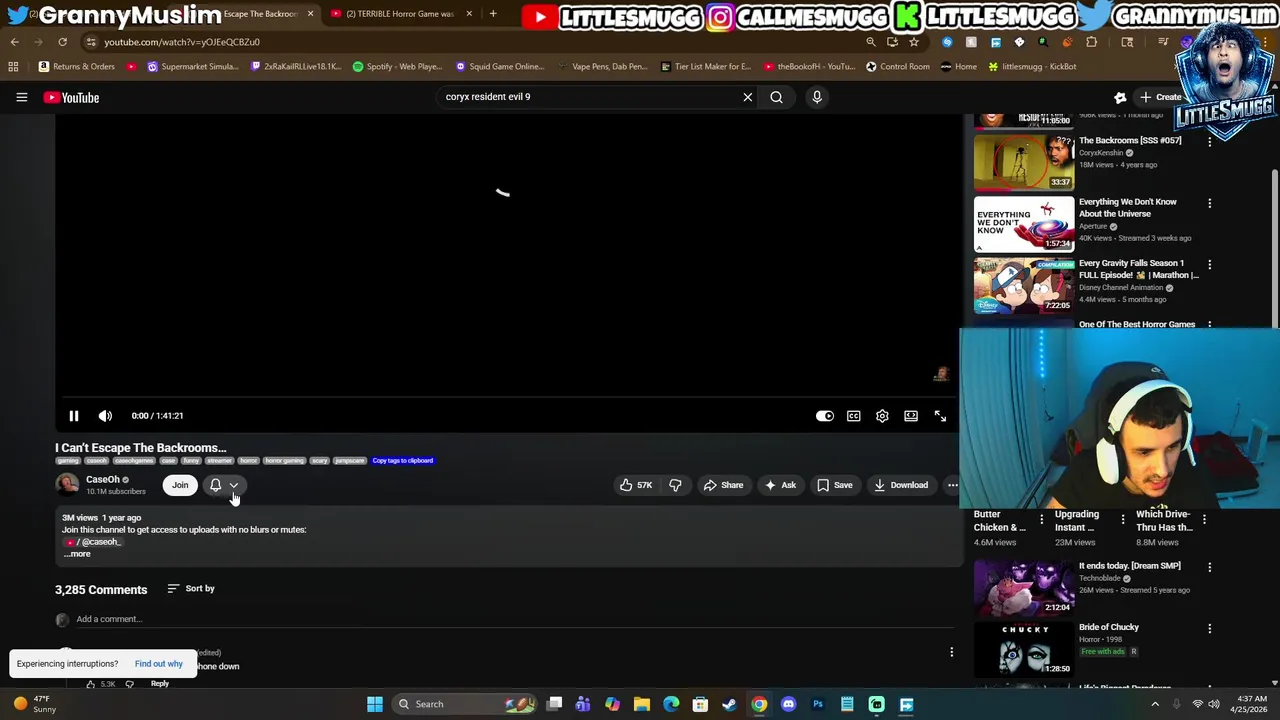Viewport: 1280px width, 720px height.
Task: Click the magnifier search button
Action: coord(776,97)
